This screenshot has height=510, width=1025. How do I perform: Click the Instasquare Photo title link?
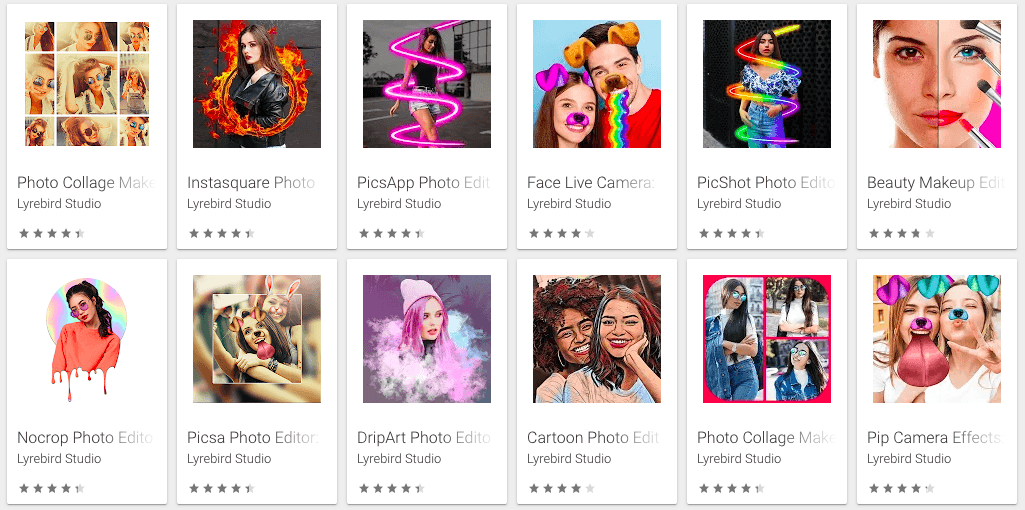coord(251,183)
